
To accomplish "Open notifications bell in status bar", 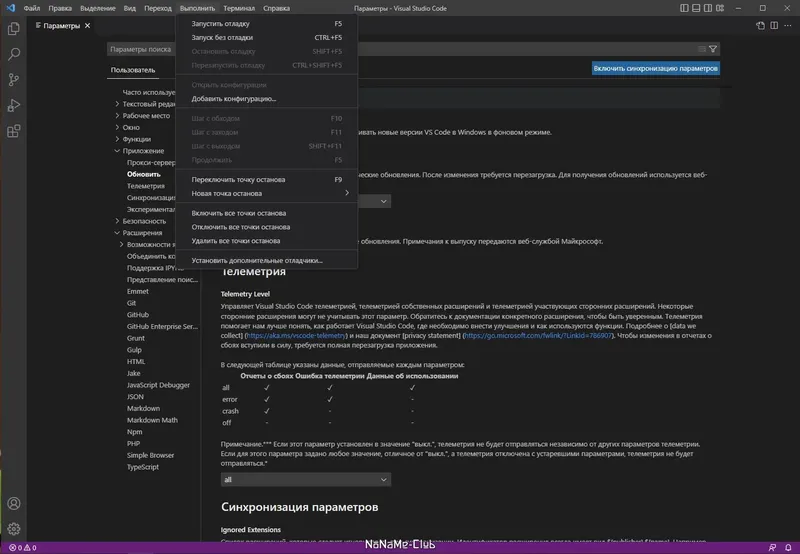I will [788, 547].
